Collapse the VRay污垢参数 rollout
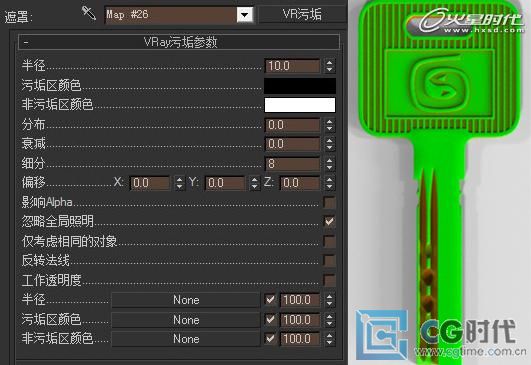 click(x=179, y=42)
